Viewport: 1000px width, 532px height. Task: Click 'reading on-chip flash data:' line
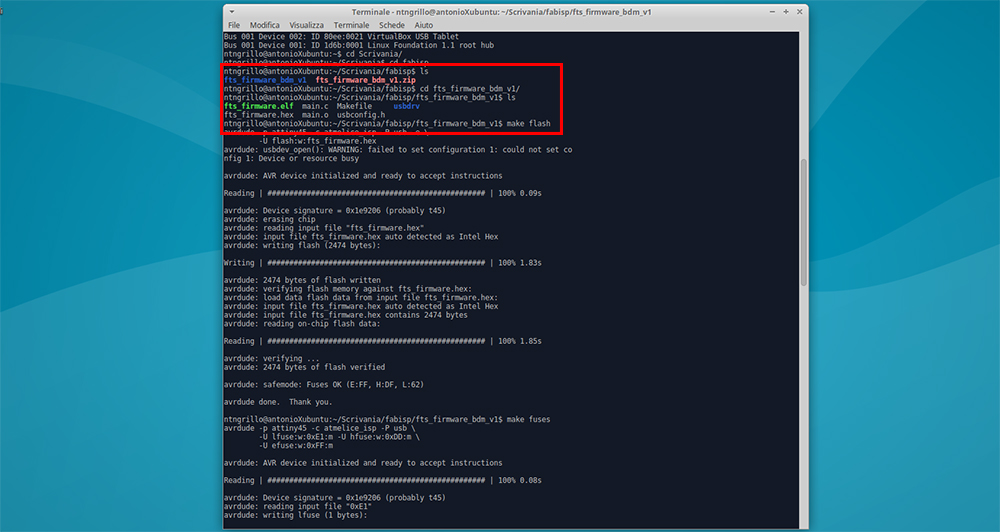[302, 324]
